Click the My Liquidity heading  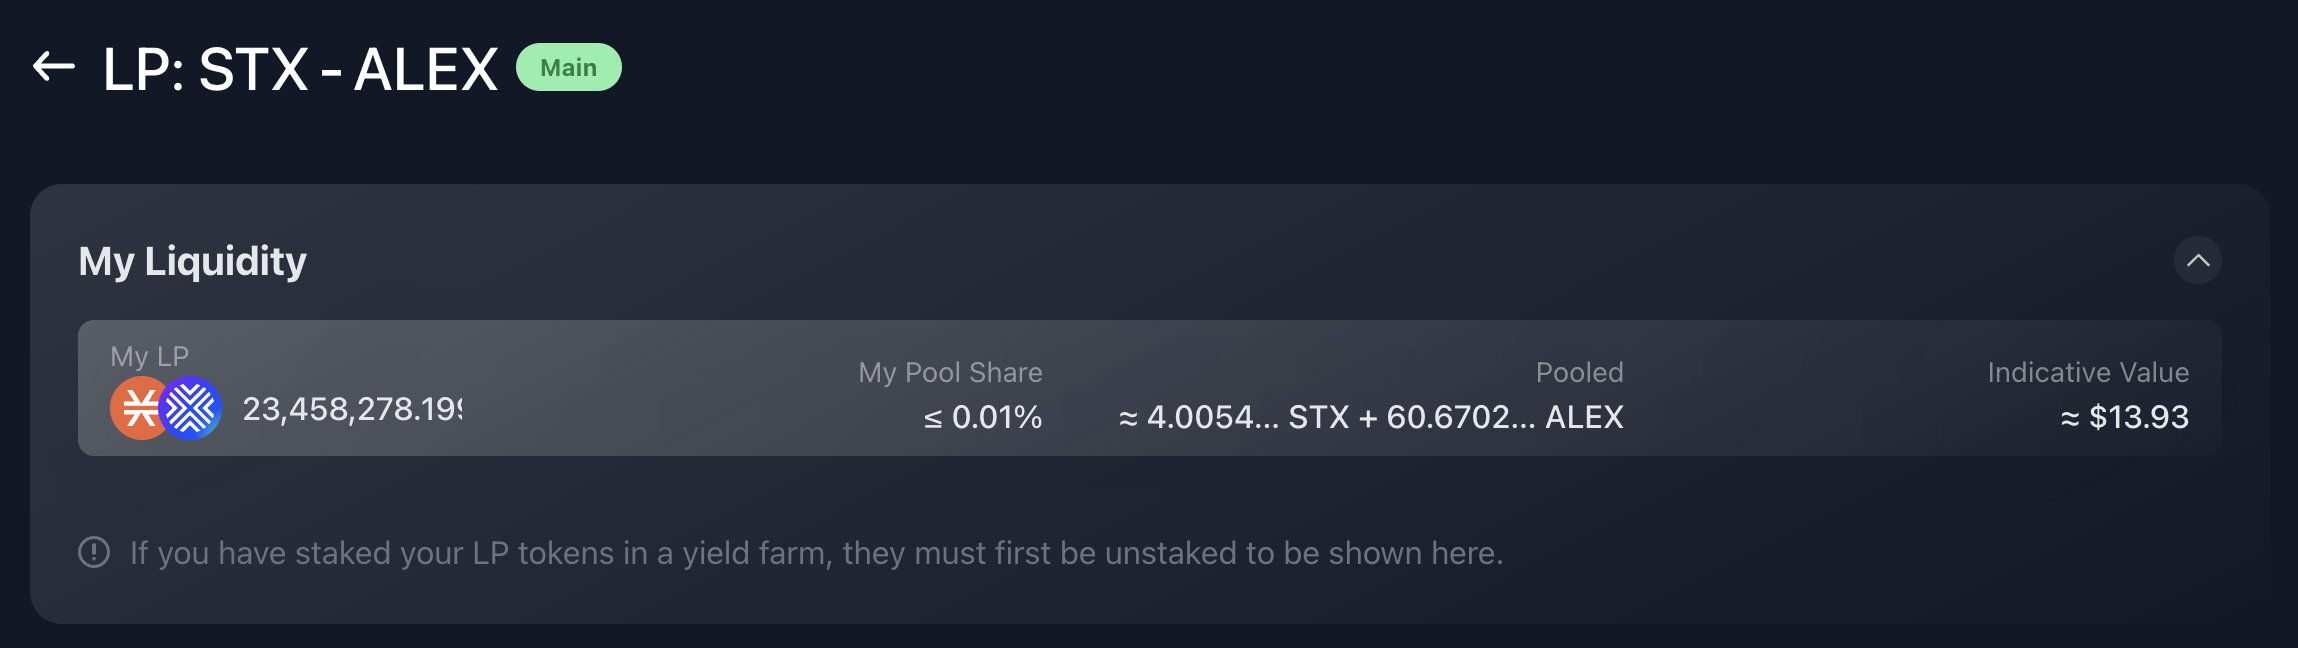click(192, 261)
